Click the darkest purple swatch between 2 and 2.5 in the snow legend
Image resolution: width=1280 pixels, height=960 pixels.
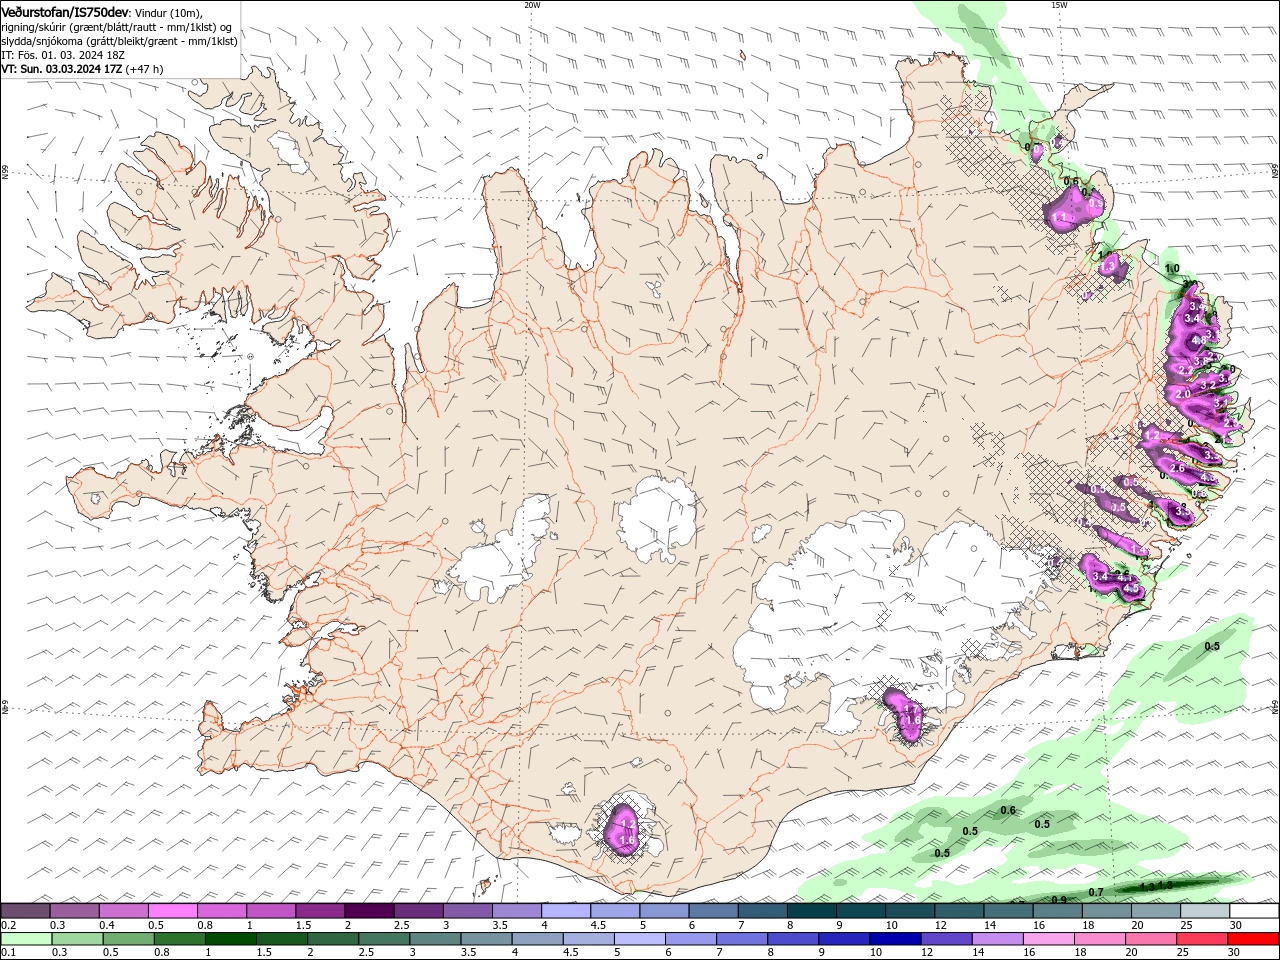click(x=369, y=911)
